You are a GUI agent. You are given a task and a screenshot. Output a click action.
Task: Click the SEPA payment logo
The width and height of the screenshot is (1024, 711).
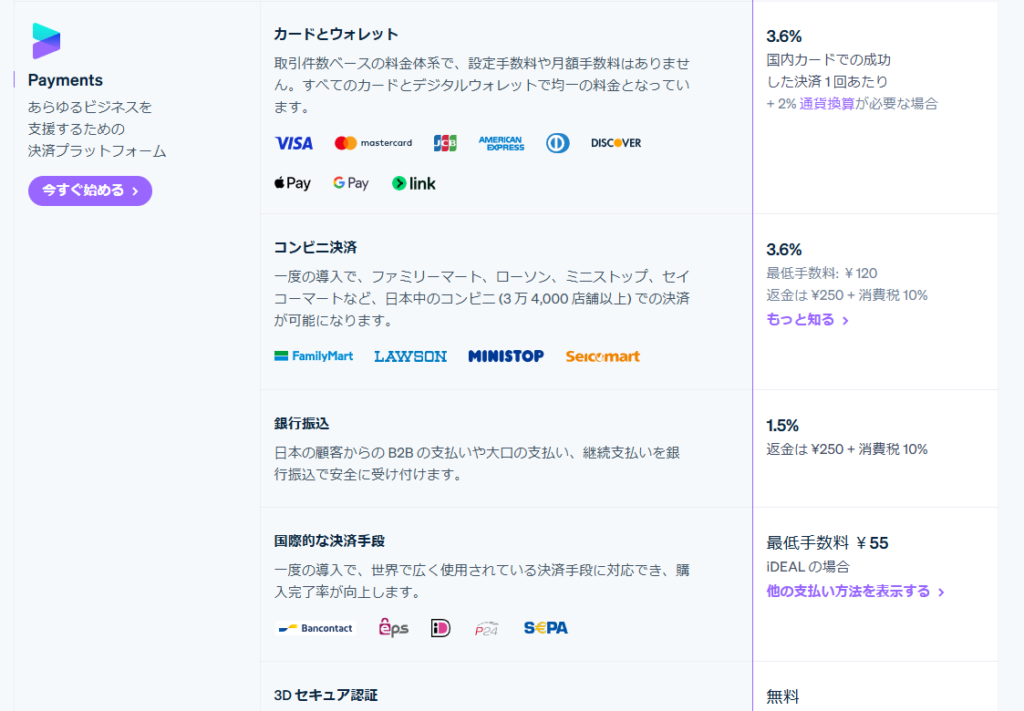(x=546, y=628)
